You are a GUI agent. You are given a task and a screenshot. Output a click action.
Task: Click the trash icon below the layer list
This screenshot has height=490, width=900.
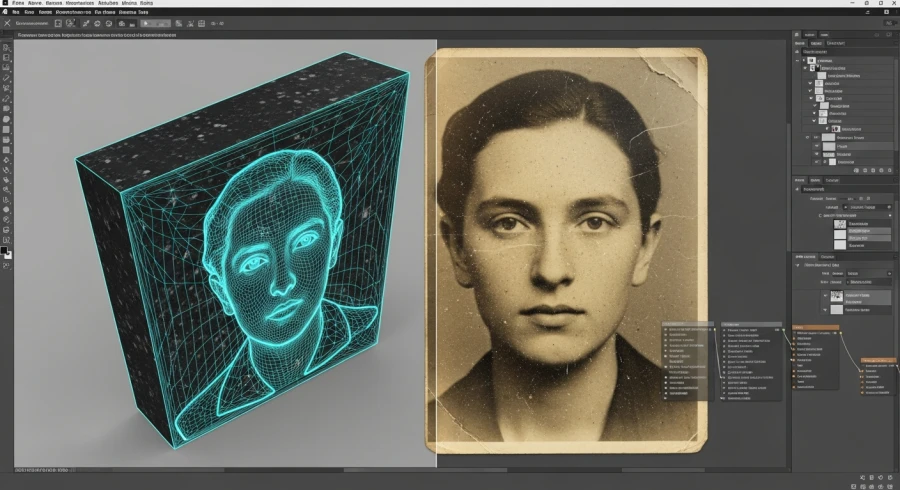[890, 170]
